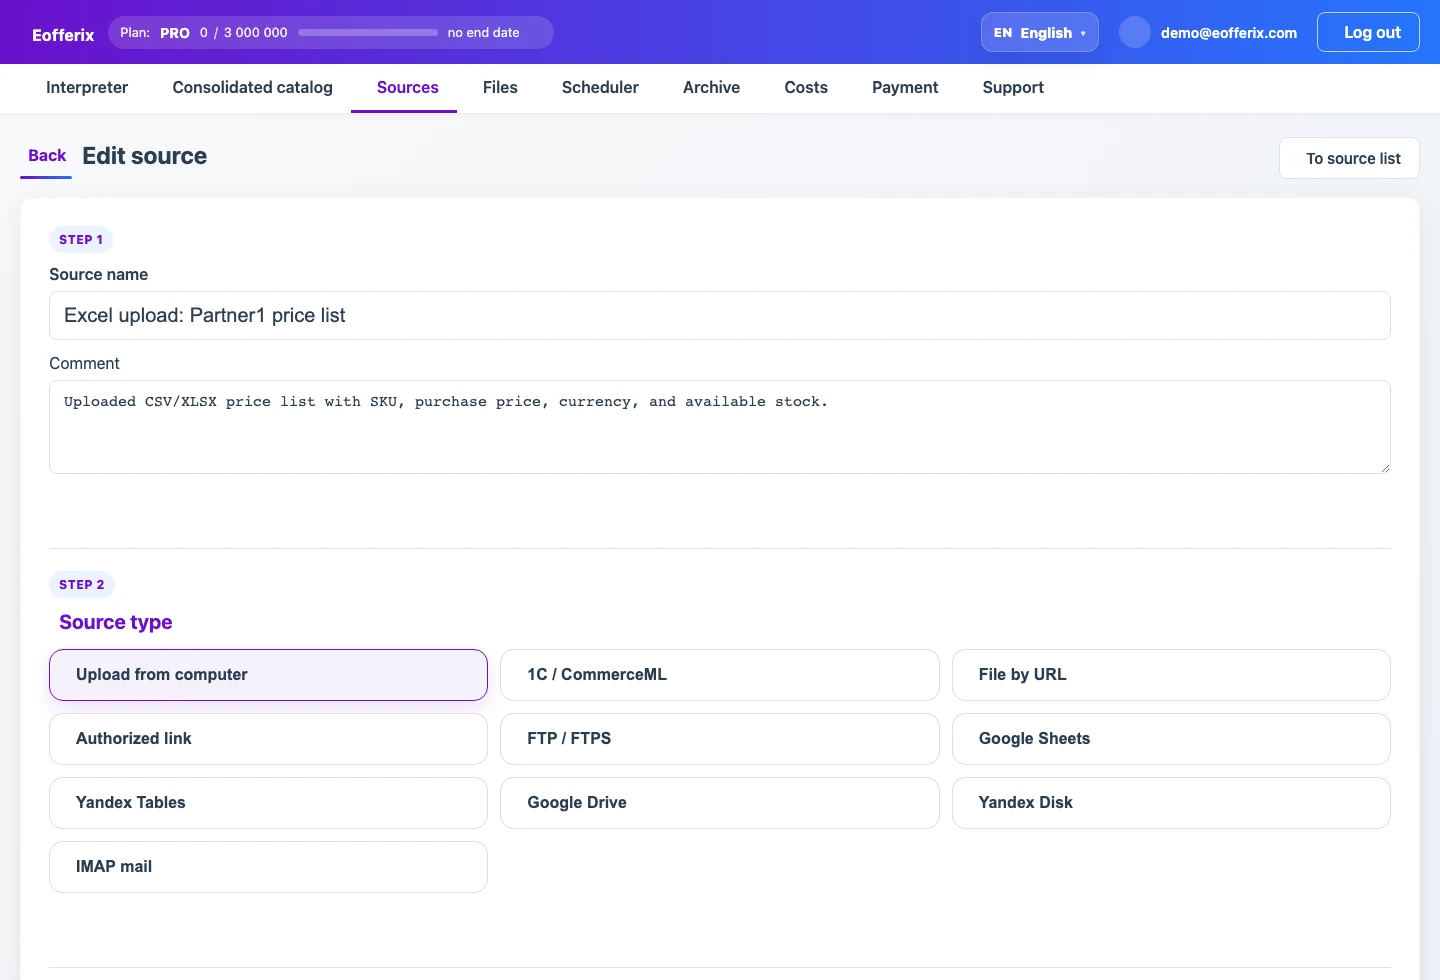
Task: Select FTP / FTPS source type
Action: (720, 739)
